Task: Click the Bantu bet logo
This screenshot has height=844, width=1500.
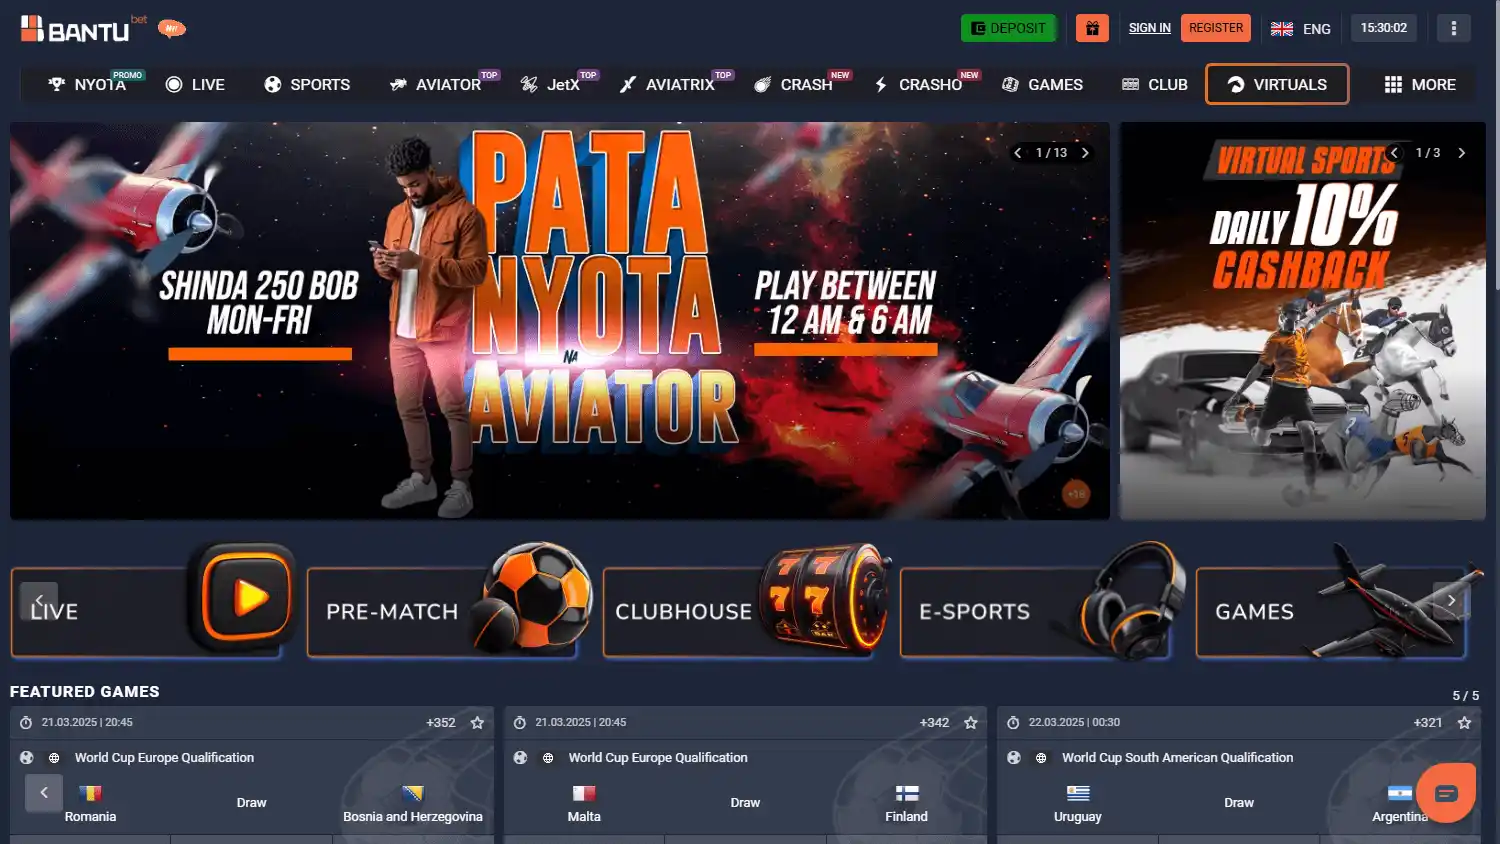Action: tap(83, 28)
